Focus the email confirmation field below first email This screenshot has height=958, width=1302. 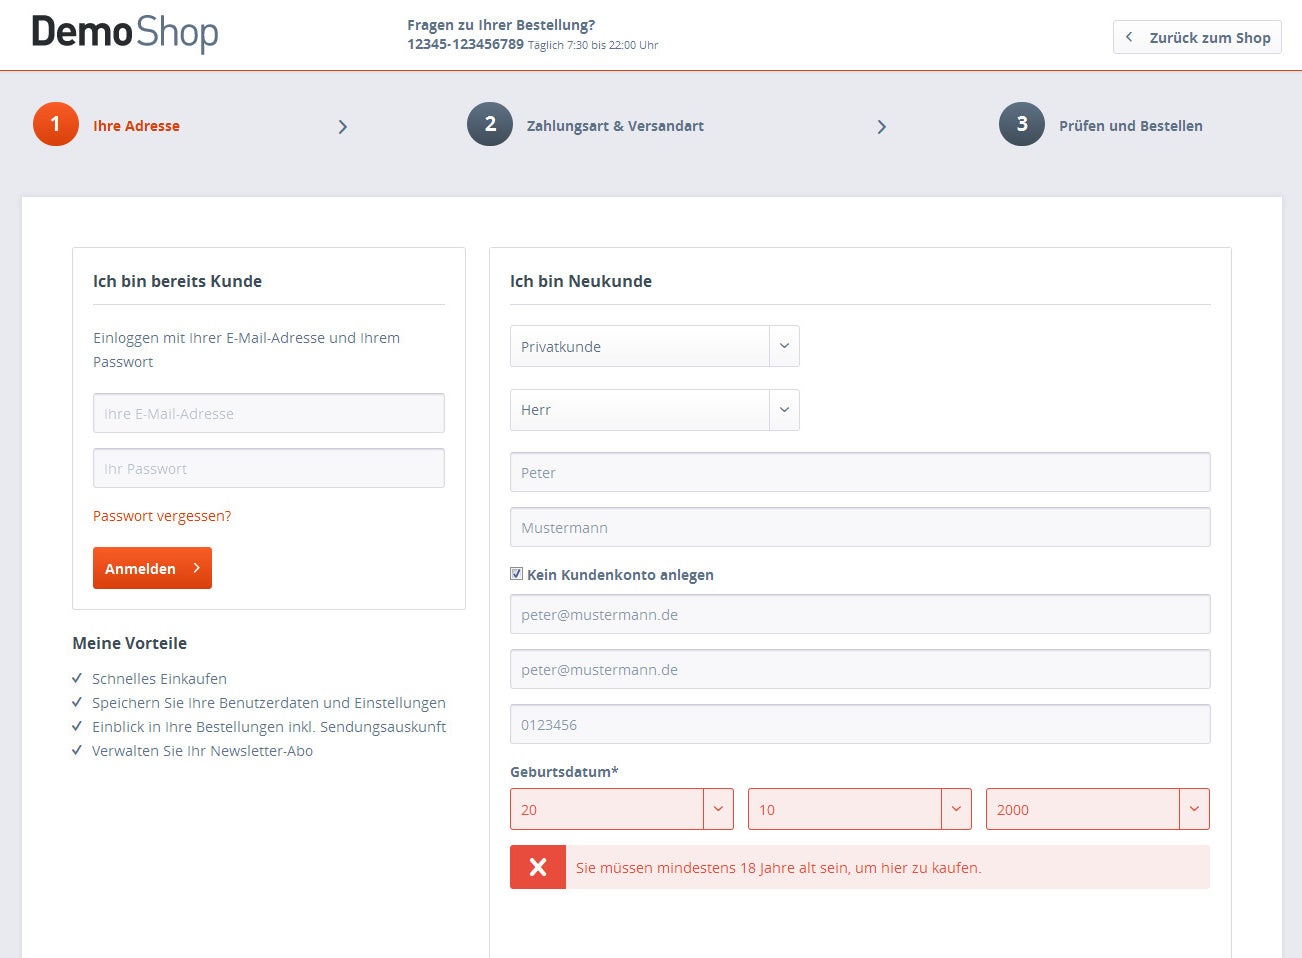(860, 669)
